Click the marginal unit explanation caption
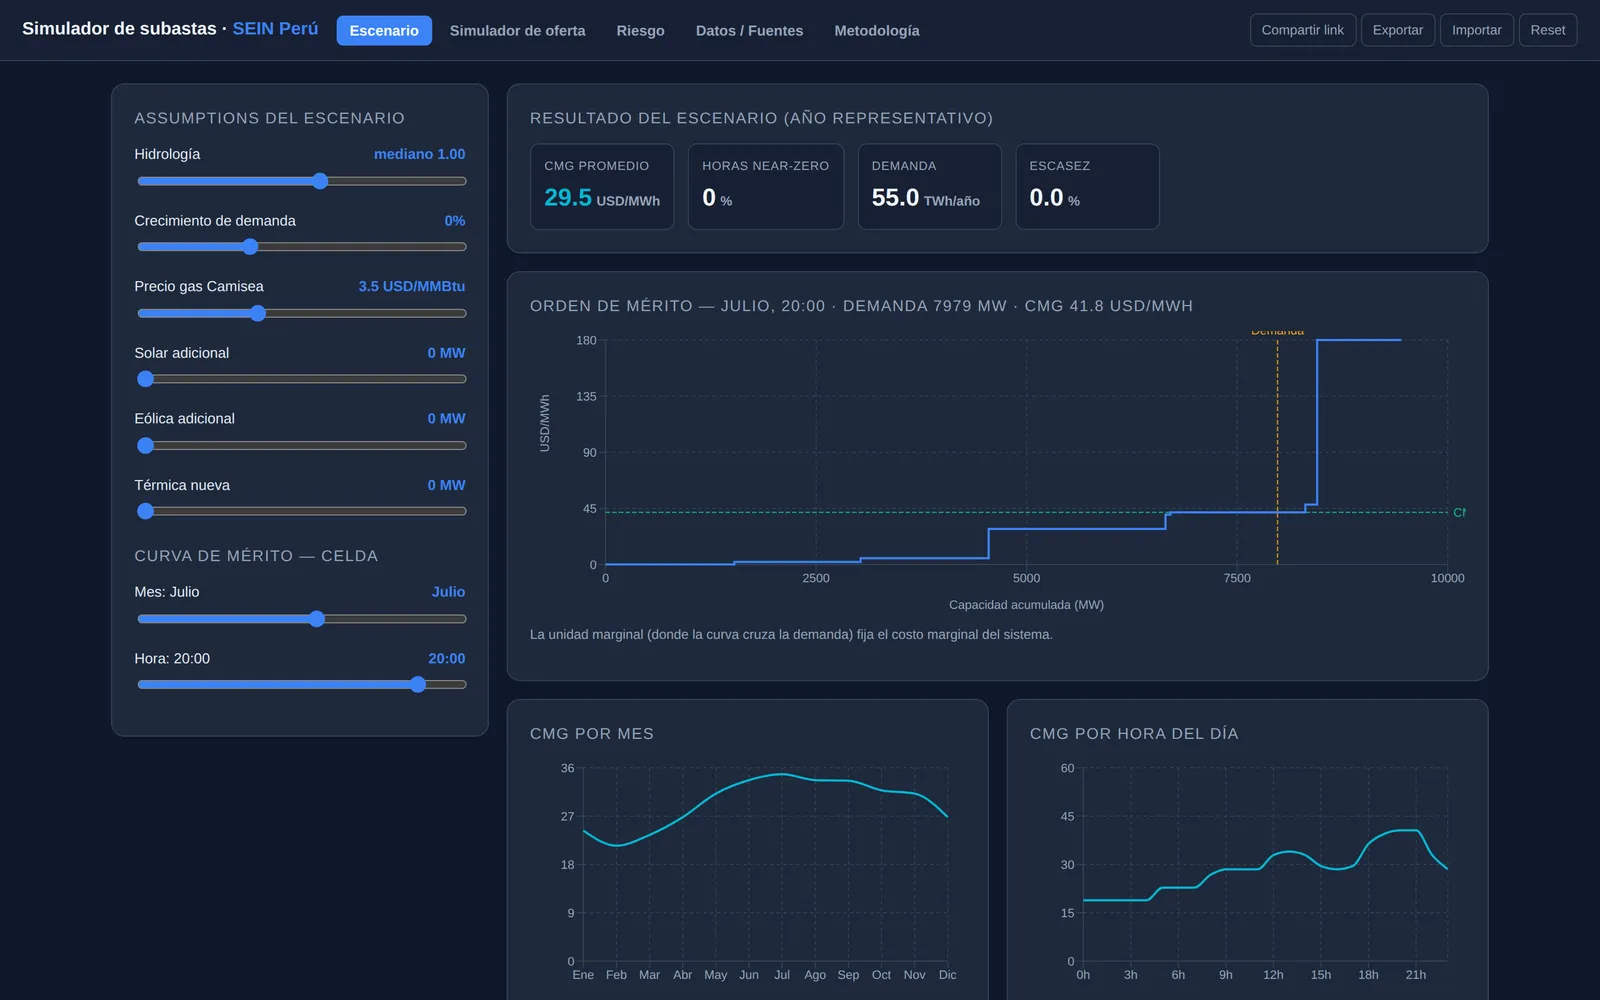 [x=791, y=635]
